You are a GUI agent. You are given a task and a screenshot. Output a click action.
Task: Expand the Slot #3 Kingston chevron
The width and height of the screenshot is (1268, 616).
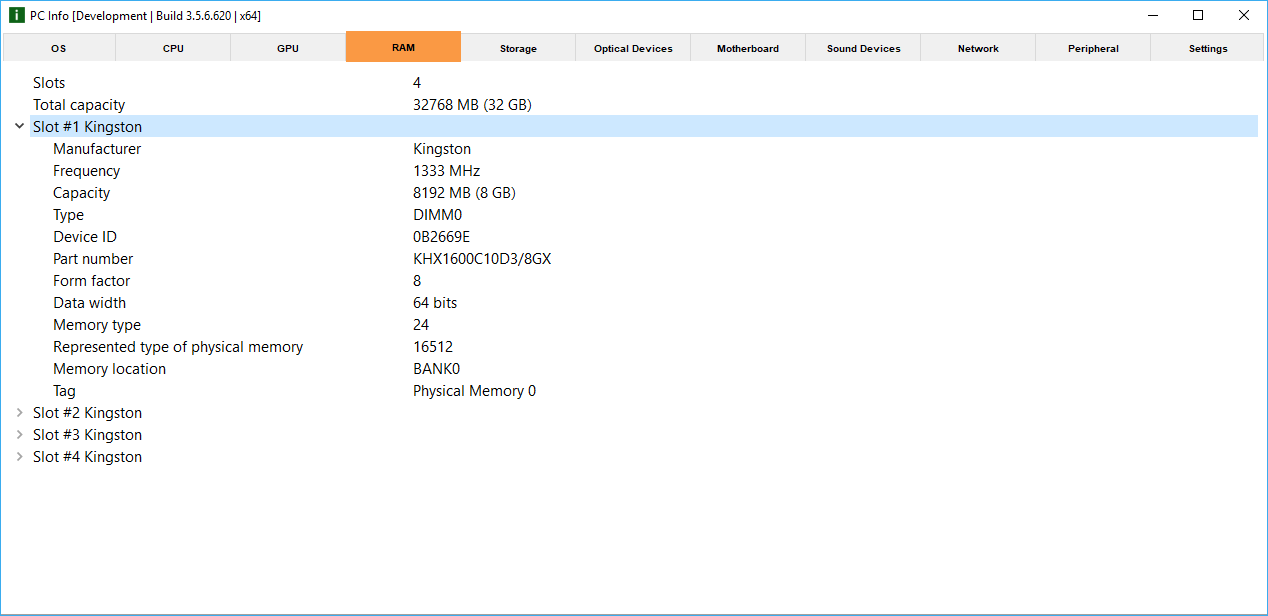(19, 435)
